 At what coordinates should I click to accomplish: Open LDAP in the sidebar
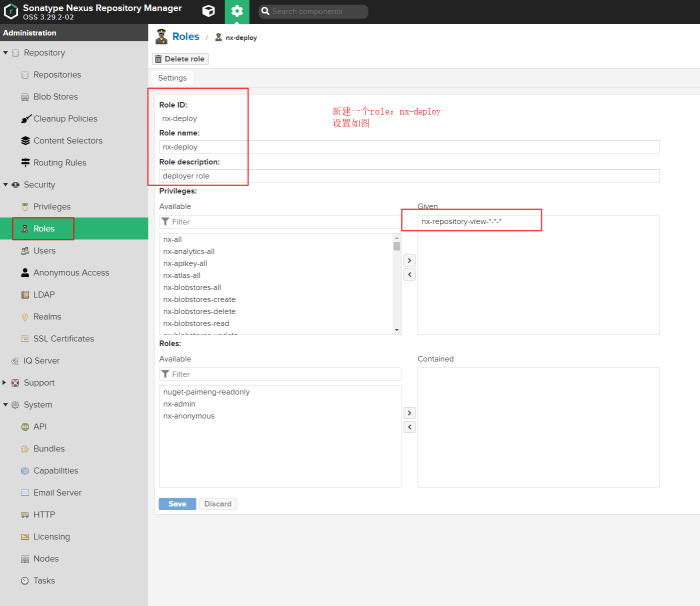click(x=44, y=294)
